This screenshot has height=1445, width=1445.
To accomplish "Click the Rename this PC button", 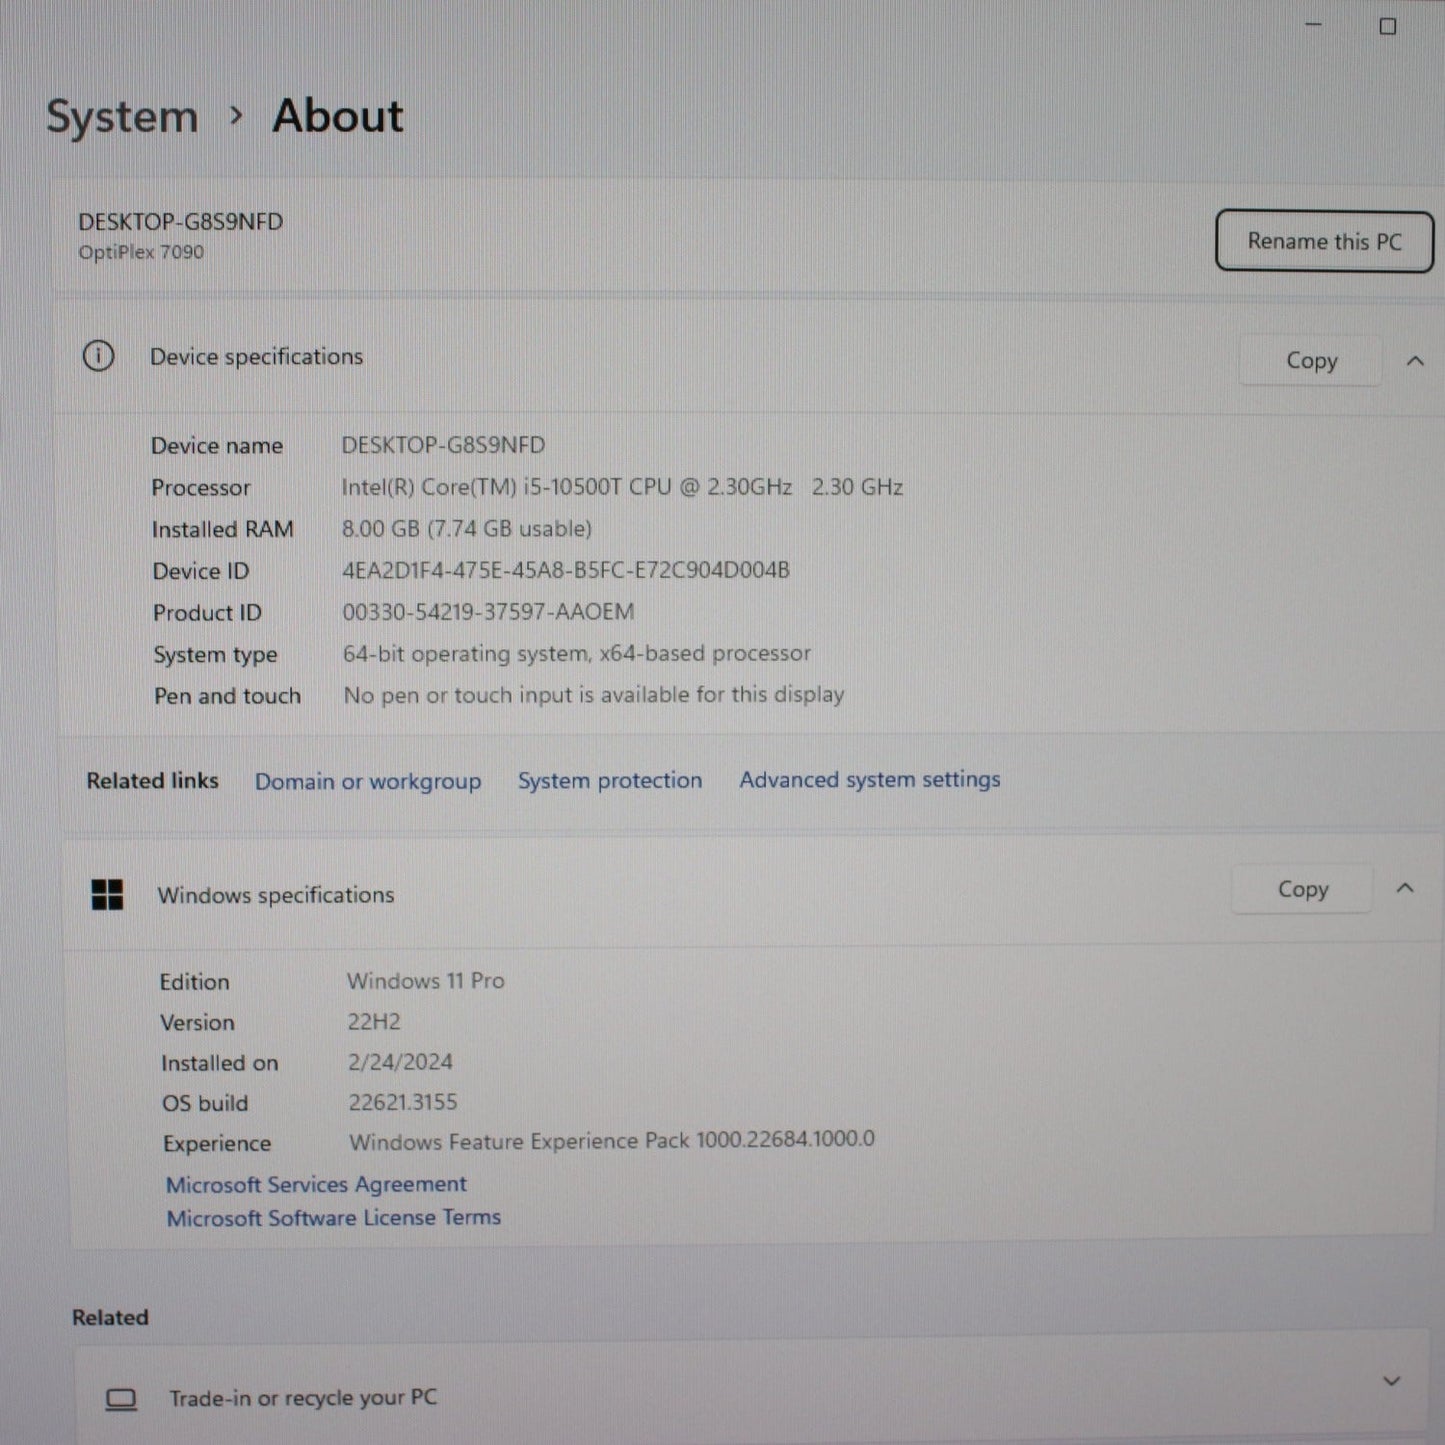I will point(1324,241).
